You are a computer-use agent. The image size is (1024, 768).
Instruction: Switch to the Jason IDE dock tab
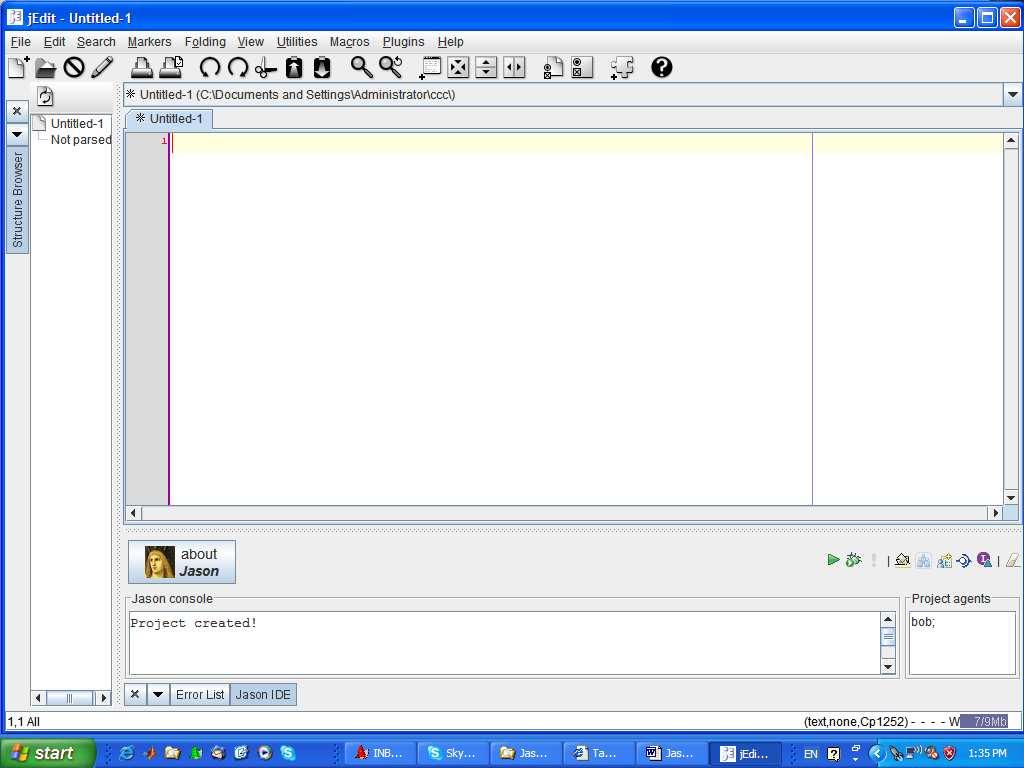(263, 694)
